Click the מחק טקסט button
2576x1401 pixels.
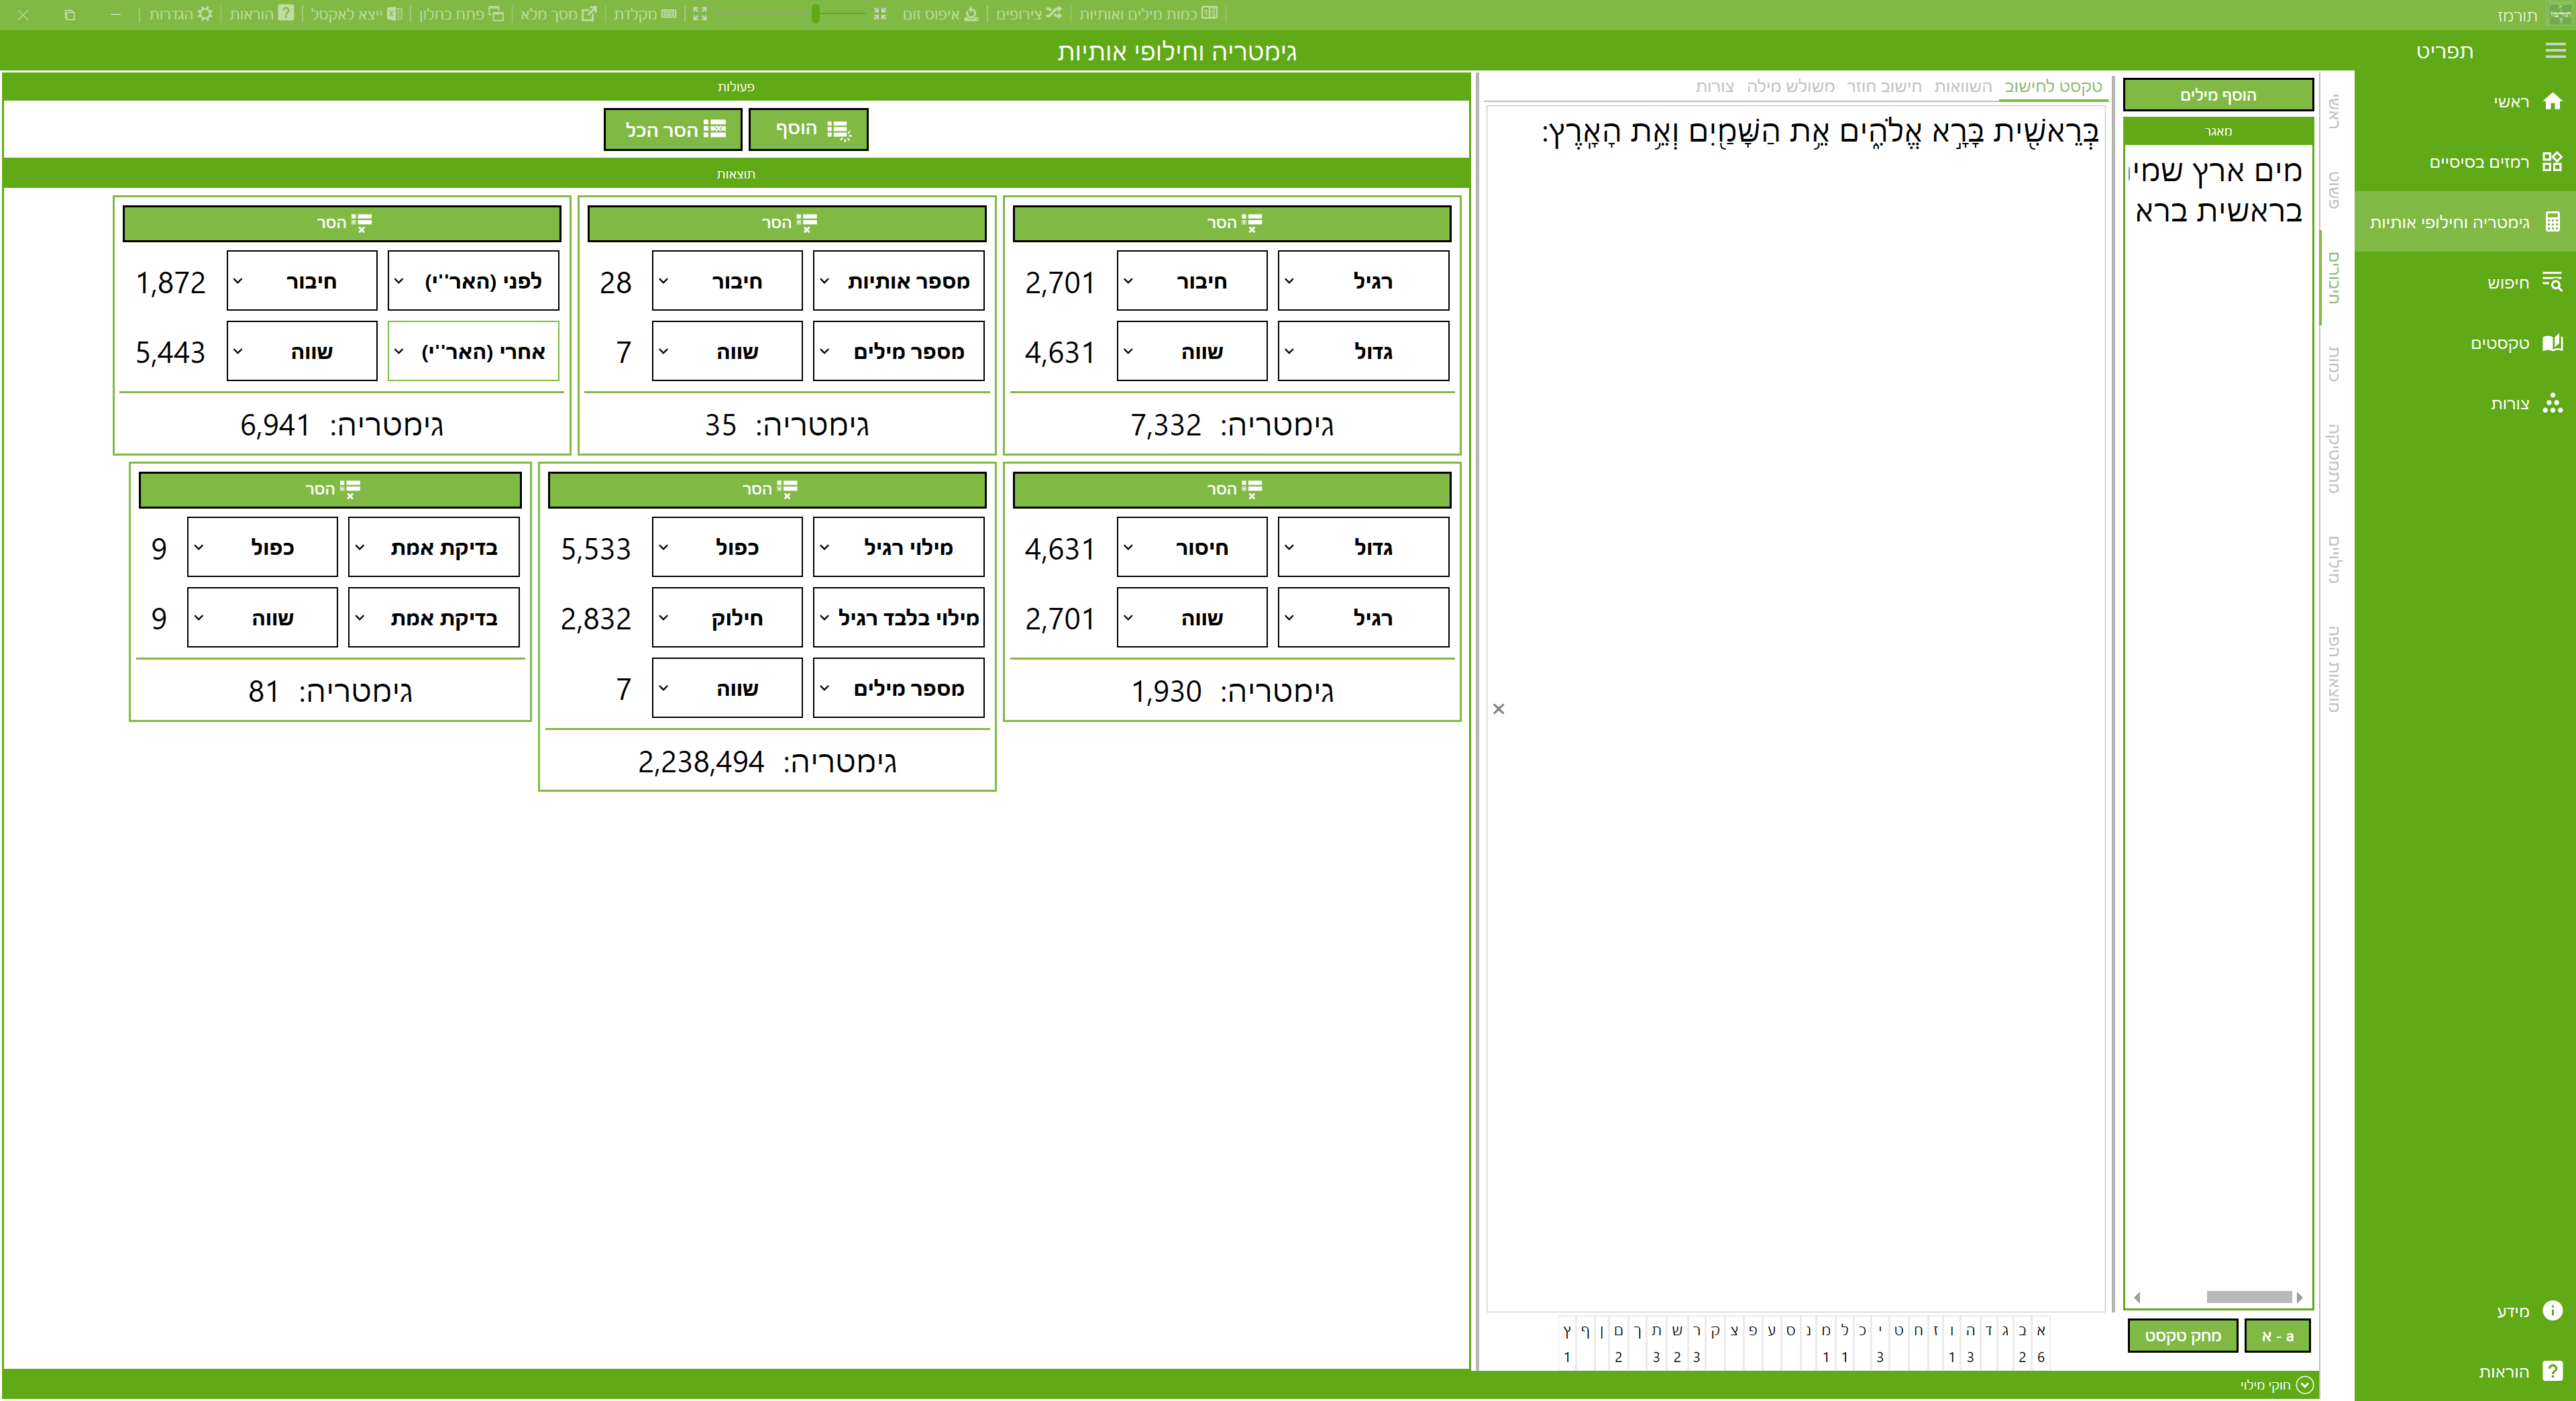coord(2182,1336)
